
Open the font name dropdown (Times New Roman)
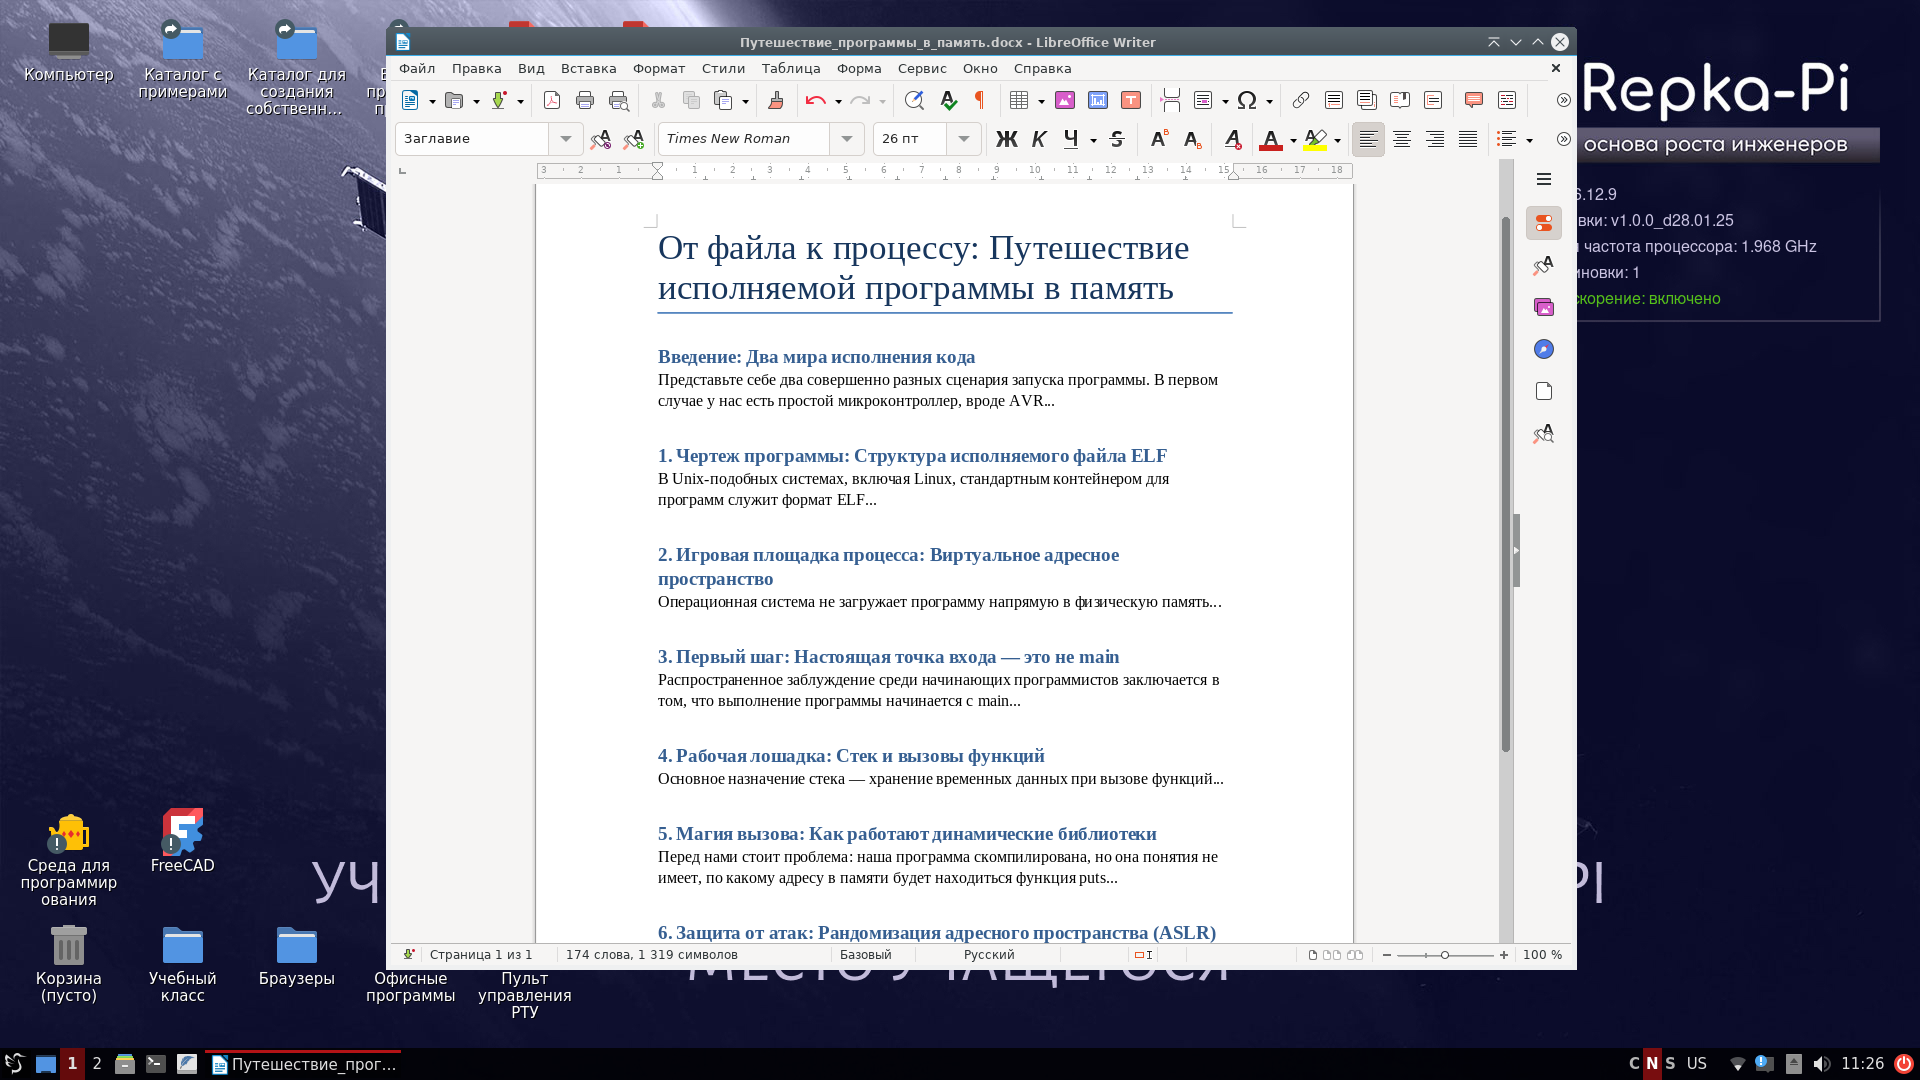click(x=846, y=139)
